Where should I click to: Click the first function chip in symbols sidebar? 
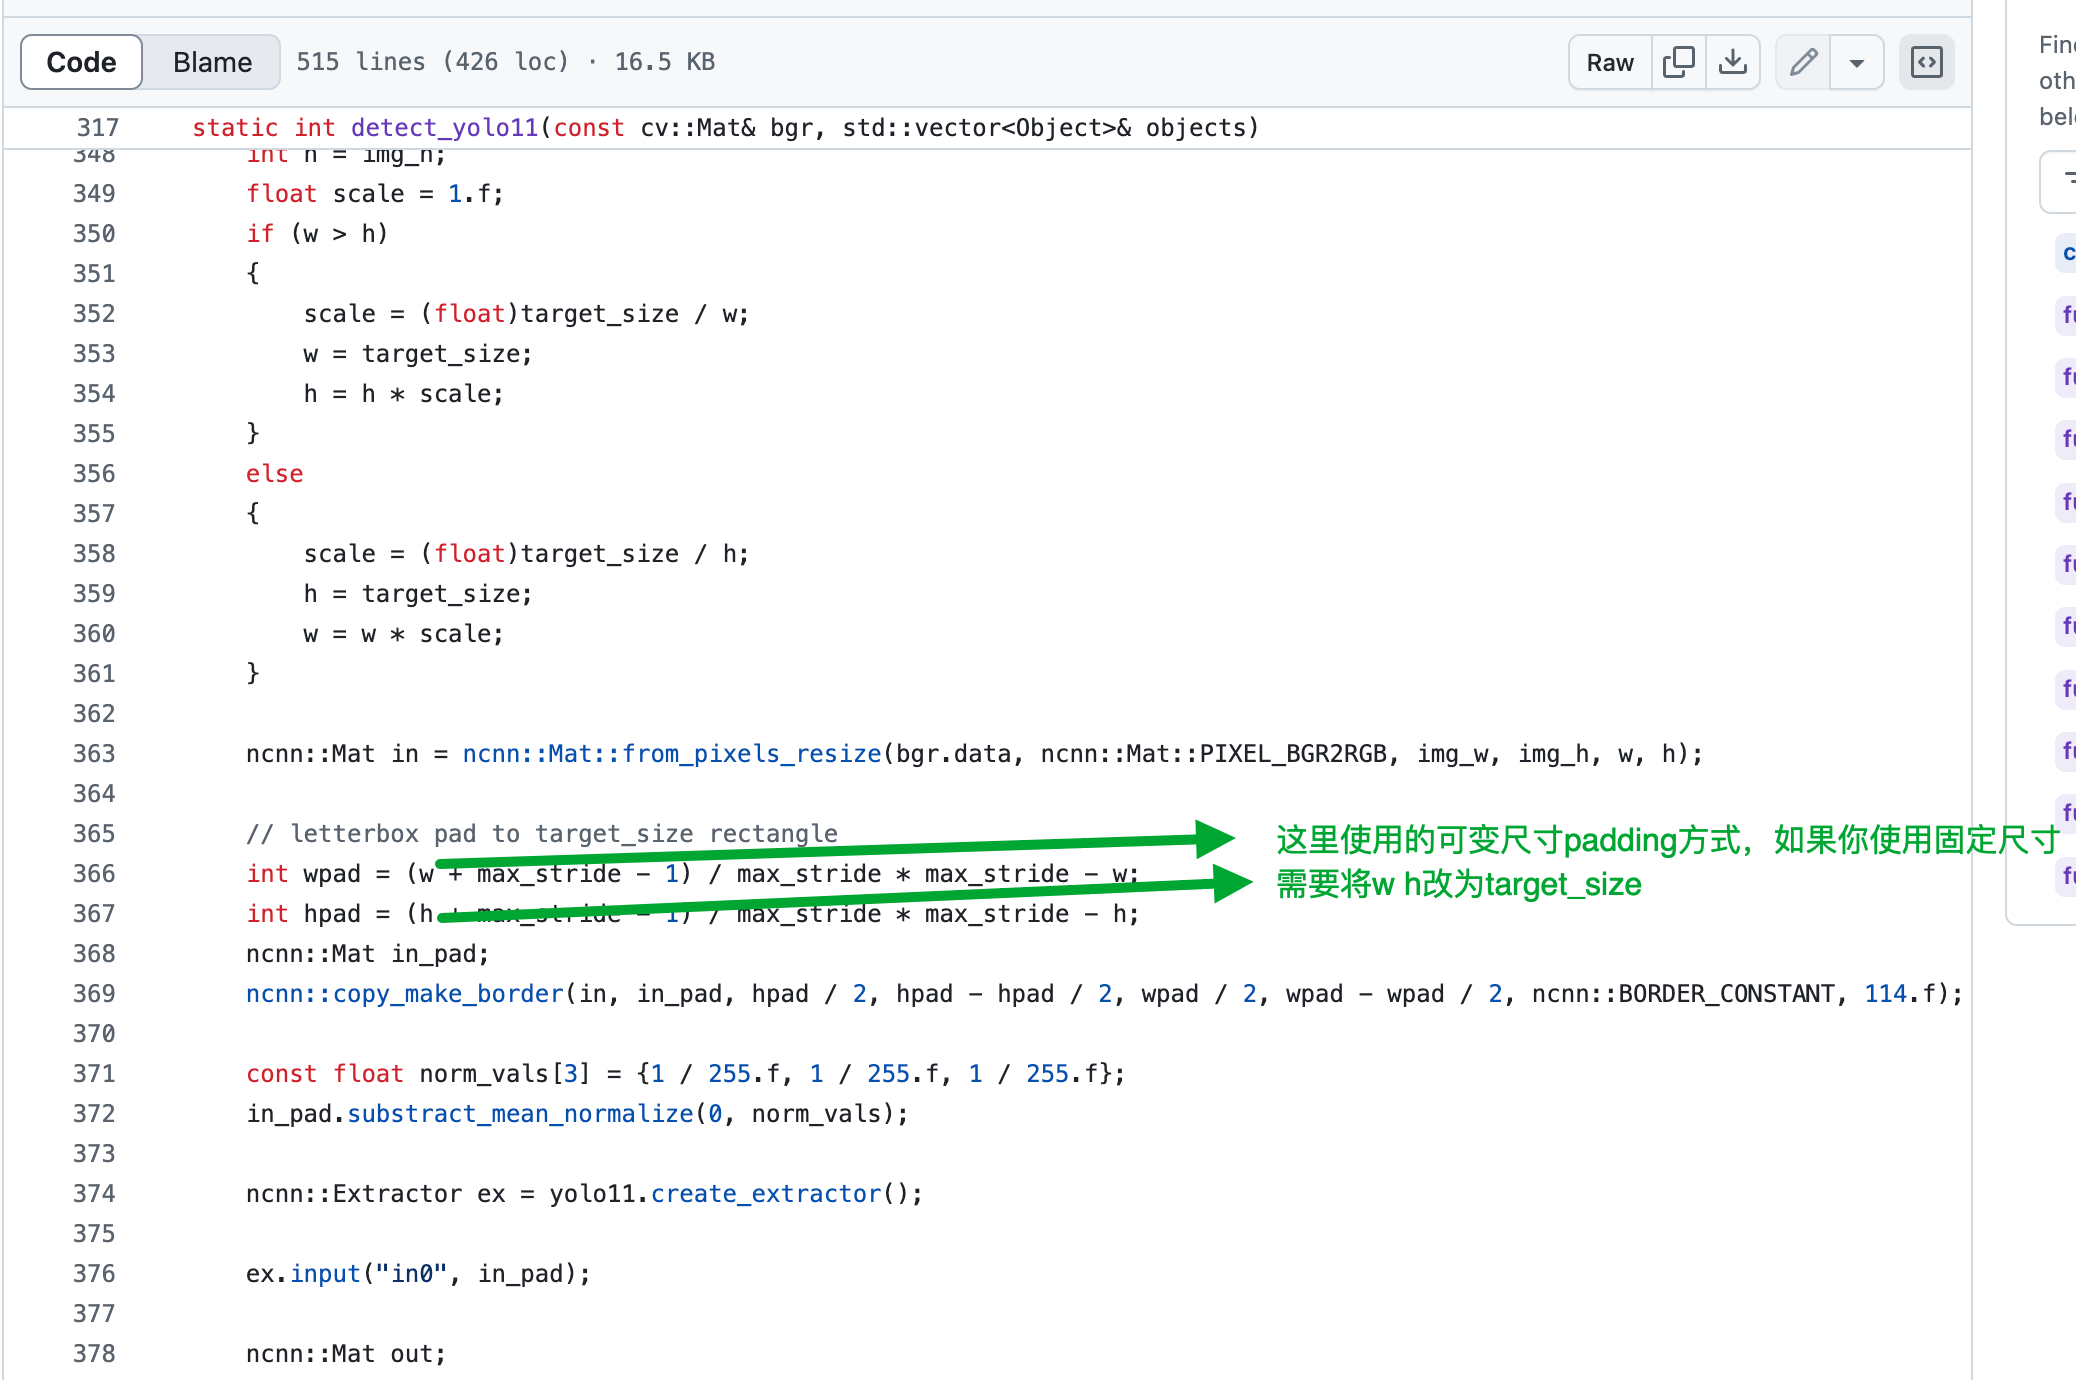click(2068, 315)
